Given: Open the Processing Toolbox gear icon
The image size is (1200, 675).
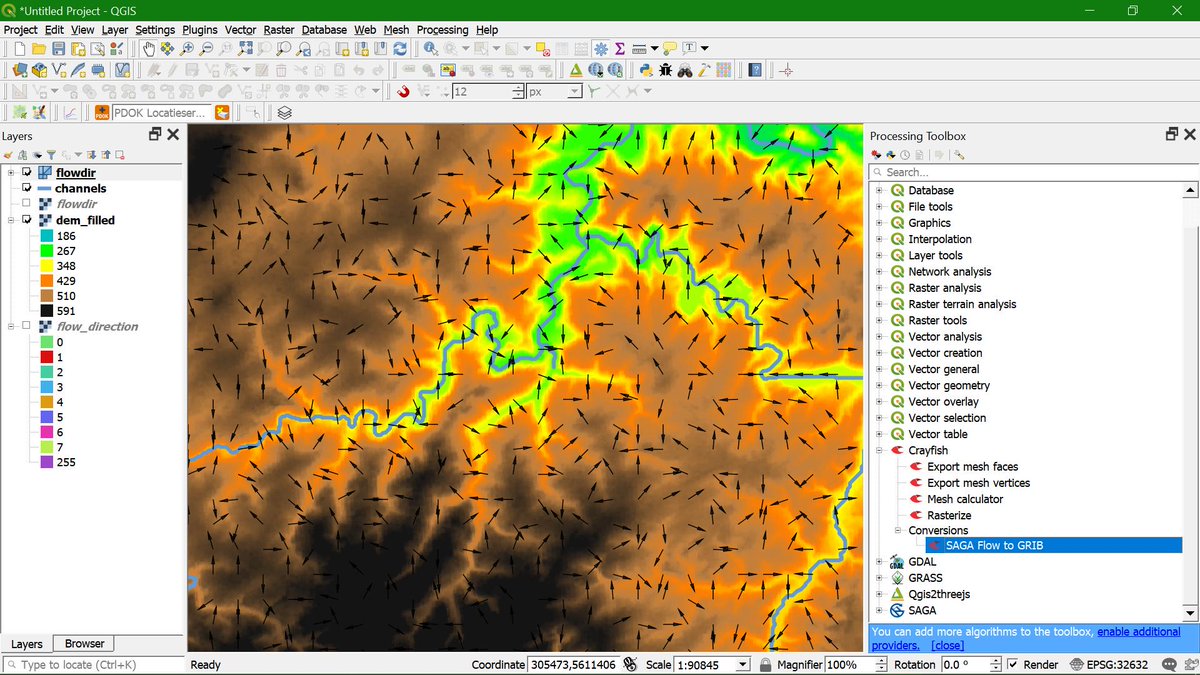Looking at the screenshot, I should tap(600, 48).
